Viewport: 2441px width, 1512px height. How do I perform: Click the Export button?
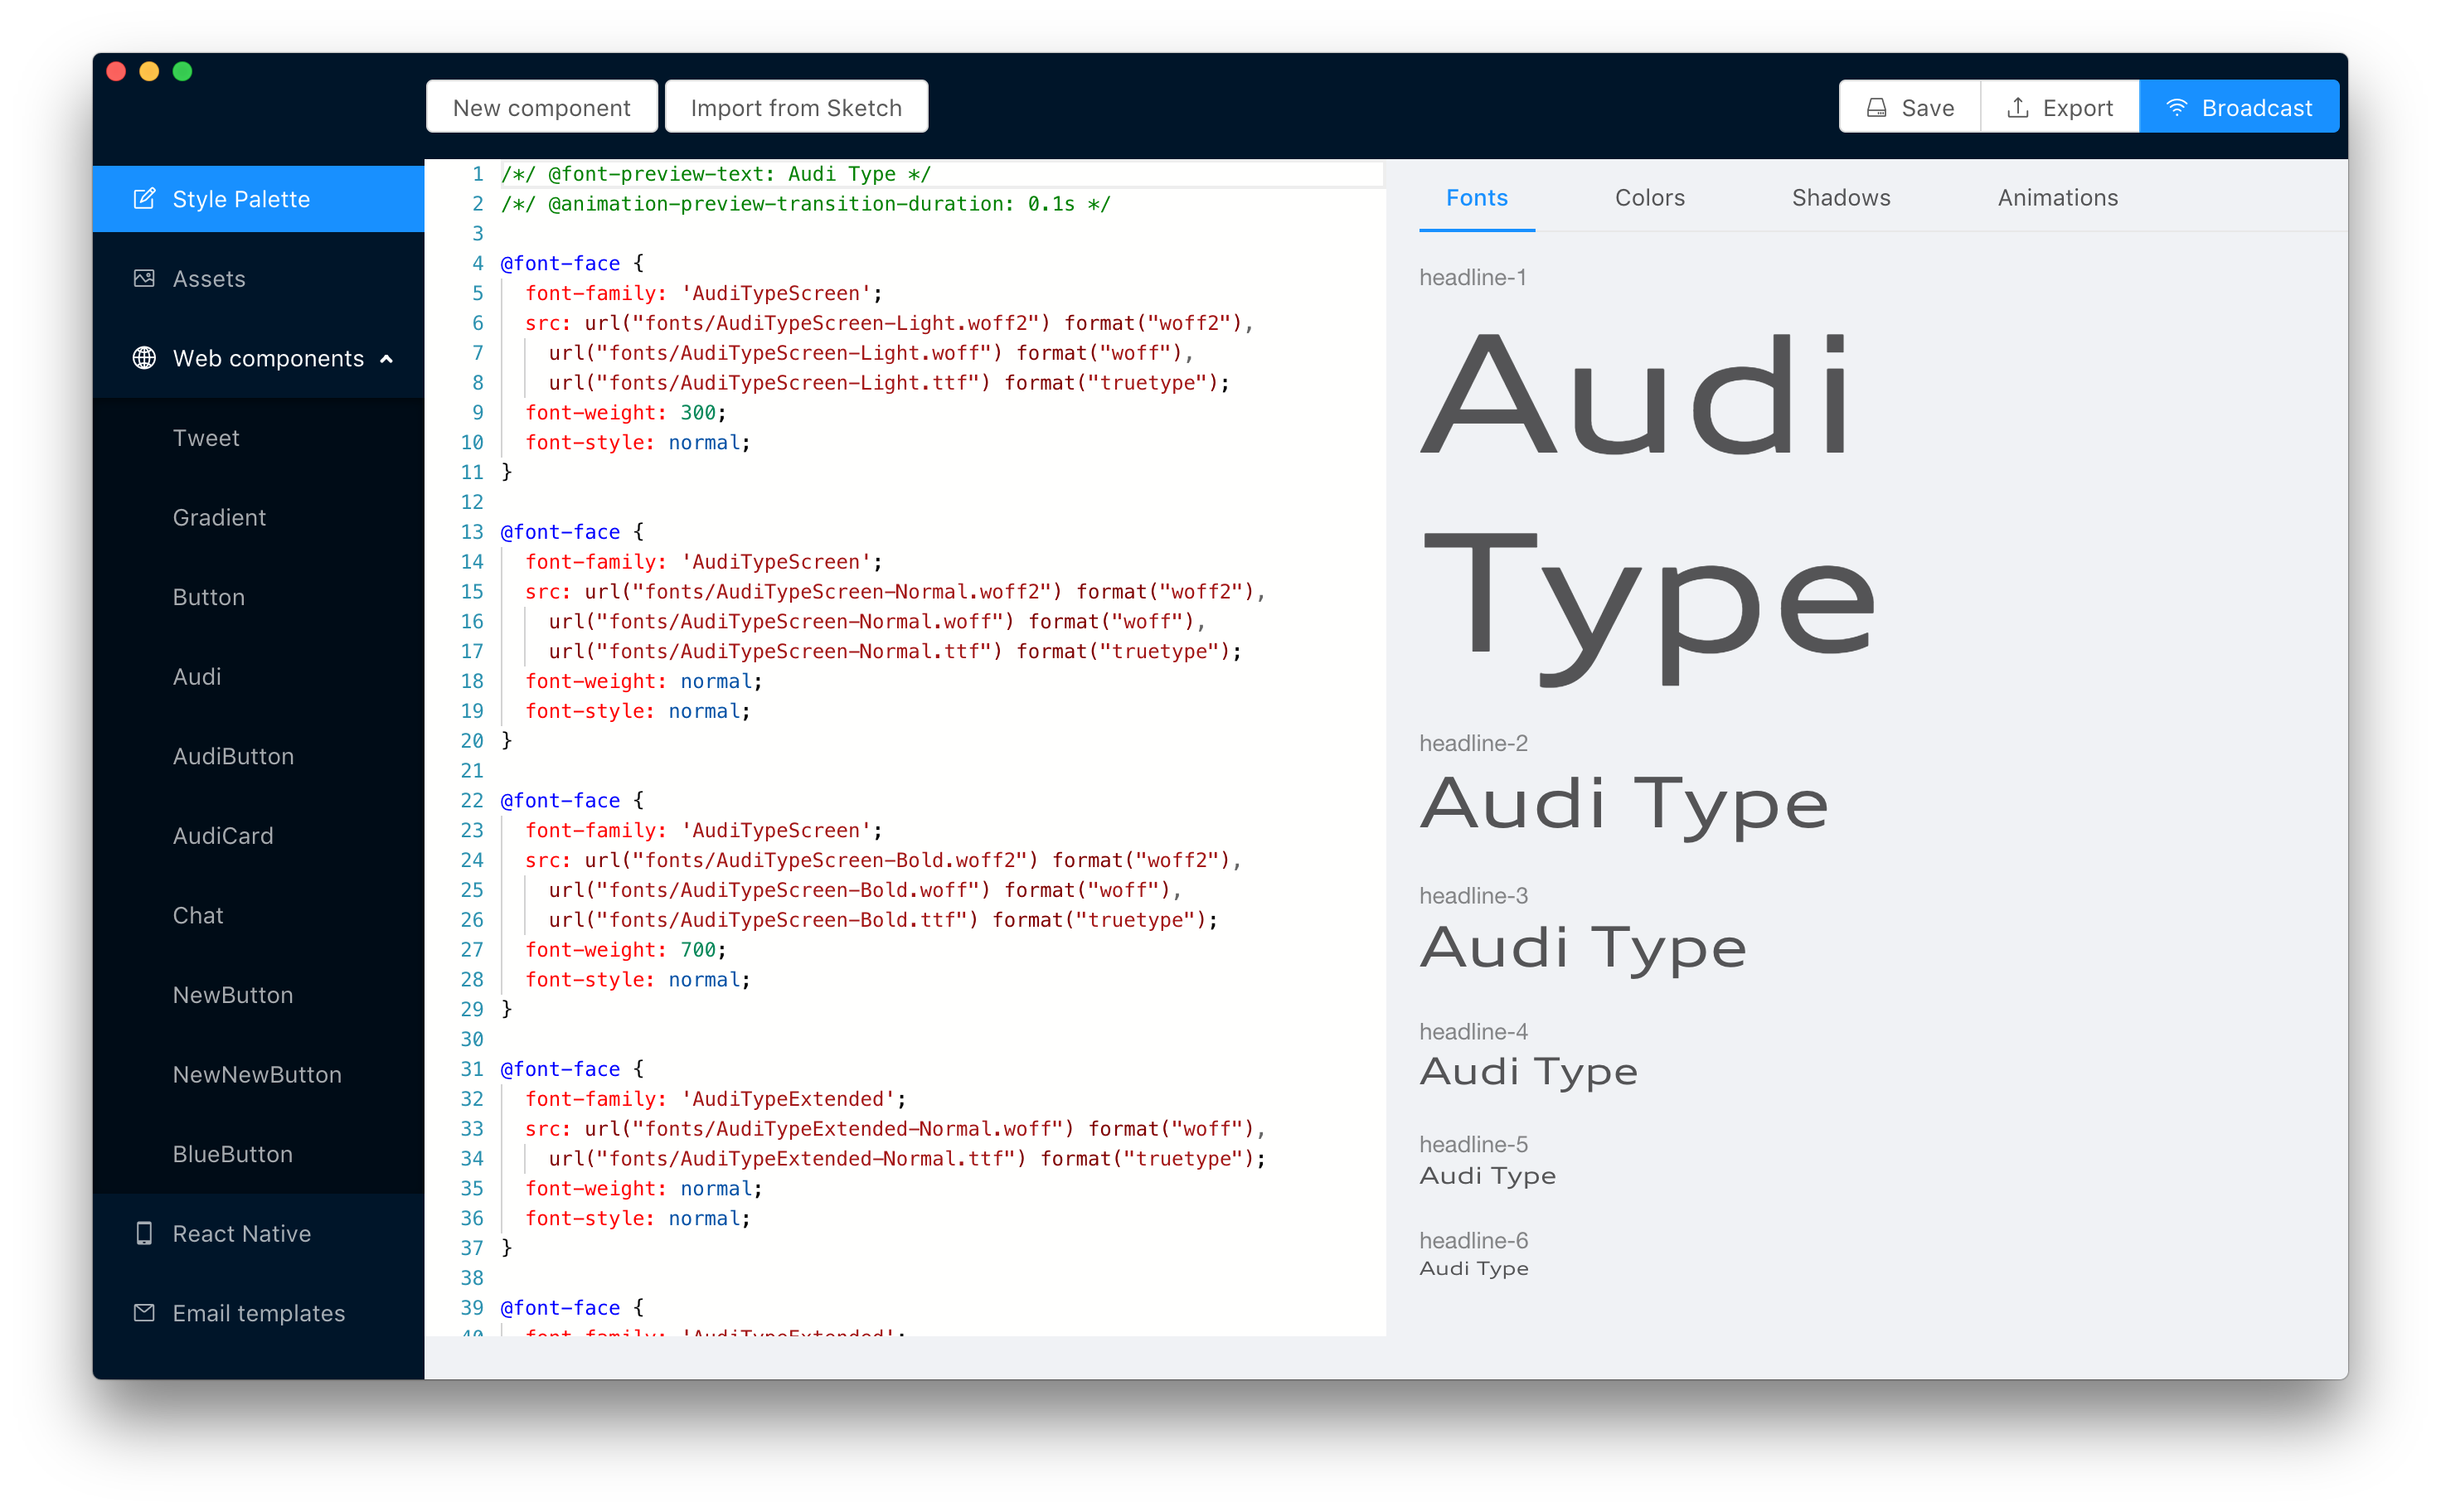pos(2059,107)
